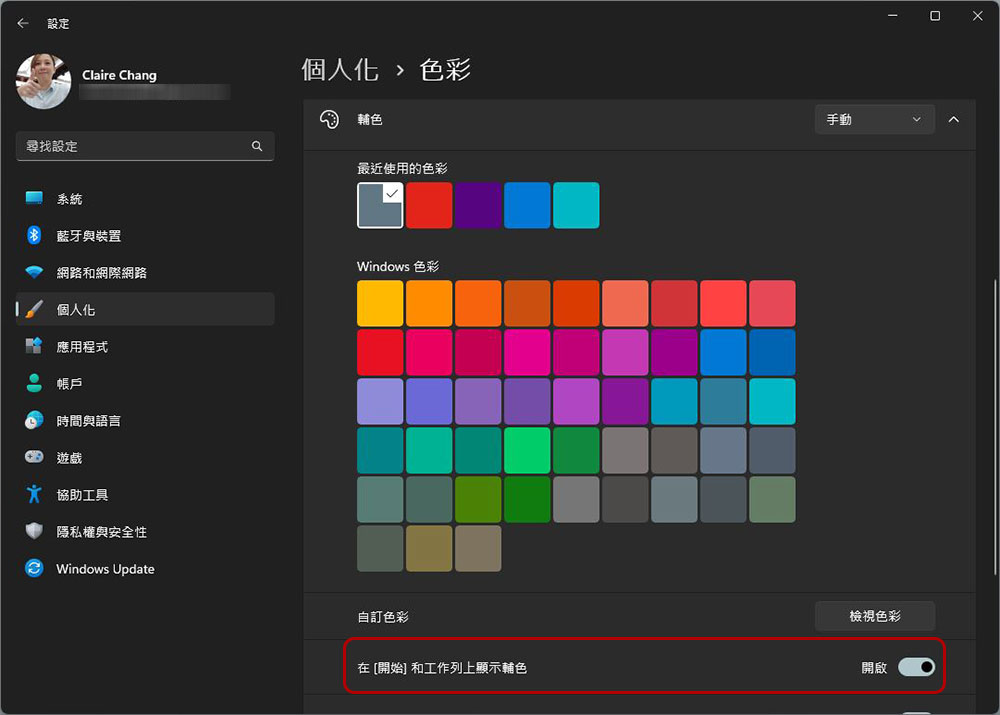Select the blue recent color swatch

[527, 205]
